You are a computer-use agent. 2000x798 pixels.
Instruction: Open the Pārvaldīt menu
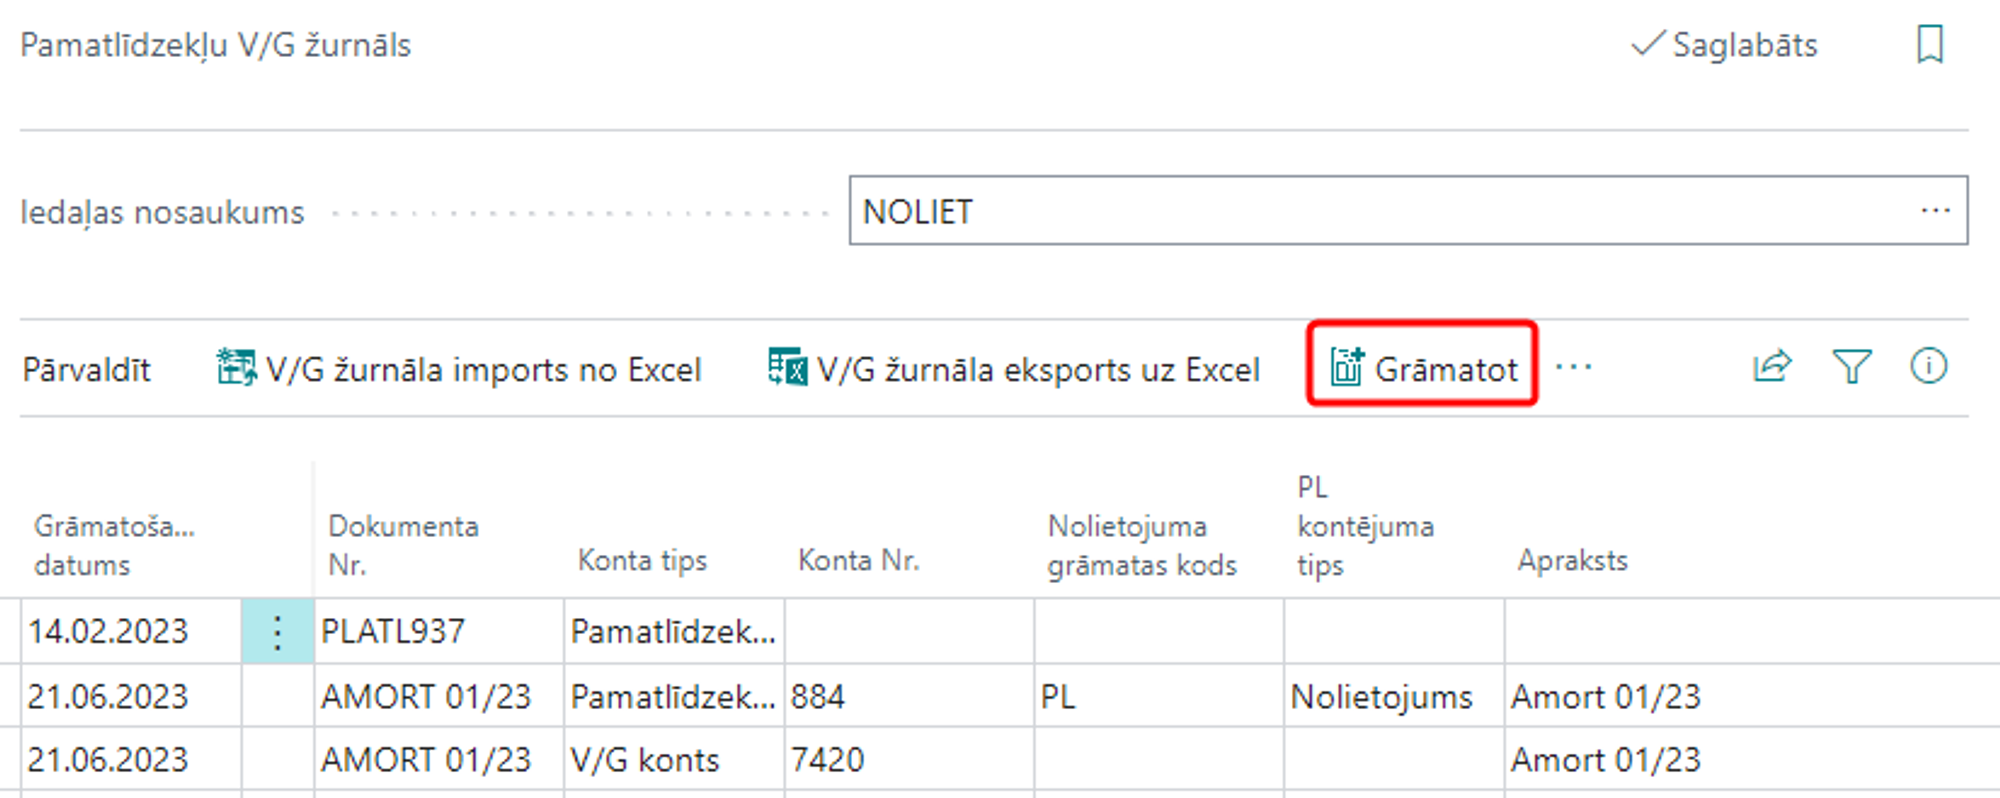[86, 369]
